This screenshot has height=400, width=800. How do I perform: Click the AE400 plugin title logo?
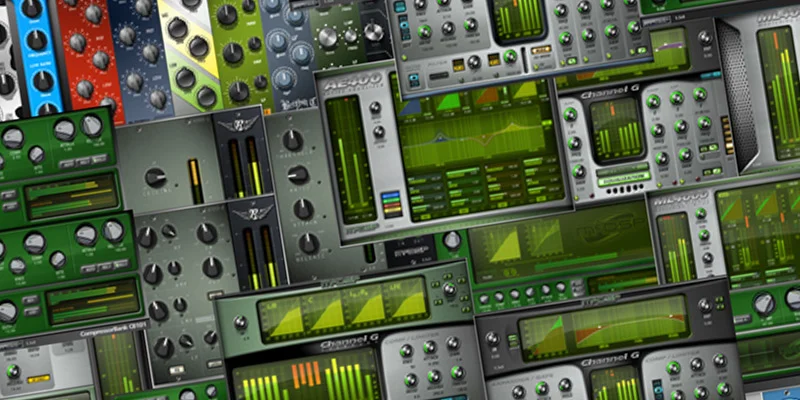352,80
